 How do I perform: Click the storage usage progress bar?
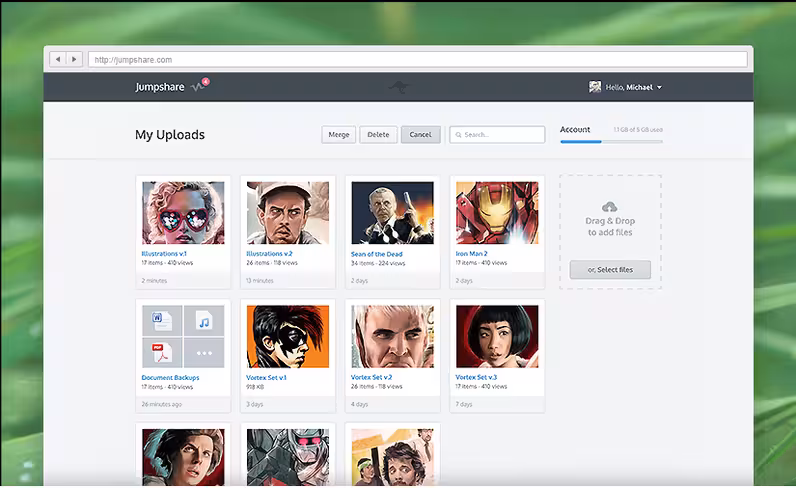(611, 142)
